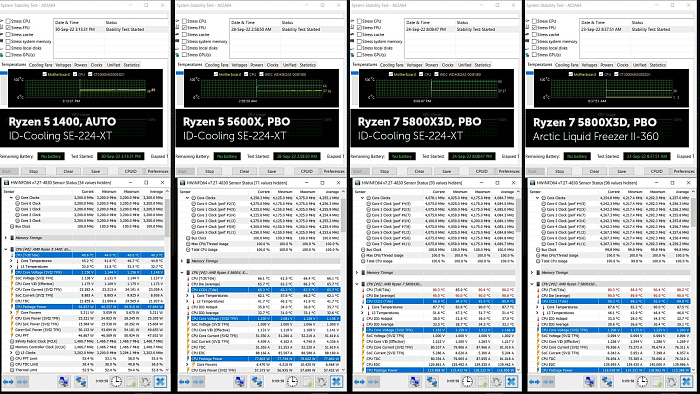Image resolution: width=700 pixels, height=394 pixels.
Task: Click the network connection icon in Ryzen 5 5600X HWiNFO toolbar
Action: [x=257, y=382]
